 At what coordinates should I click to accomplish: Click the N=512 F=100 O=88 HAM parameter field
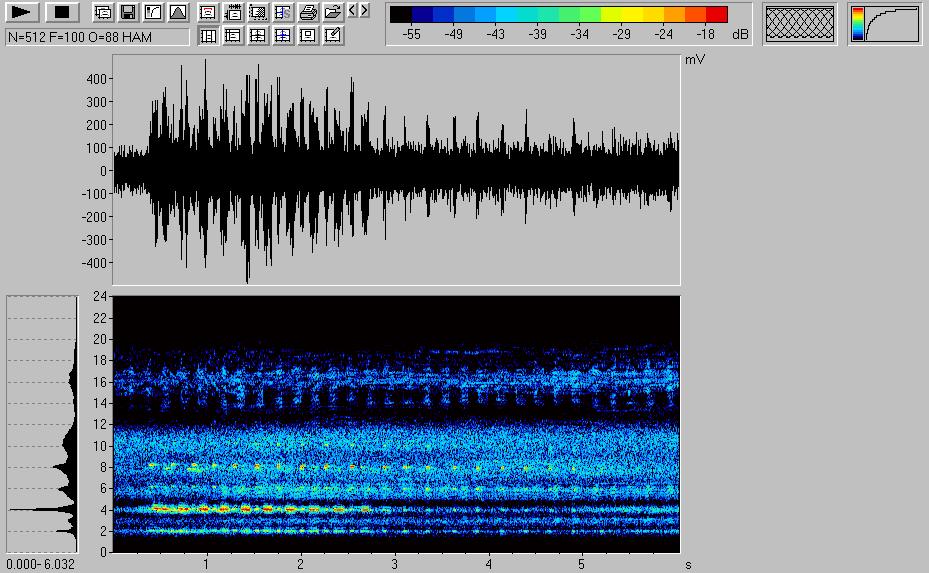tap(97, 36)
